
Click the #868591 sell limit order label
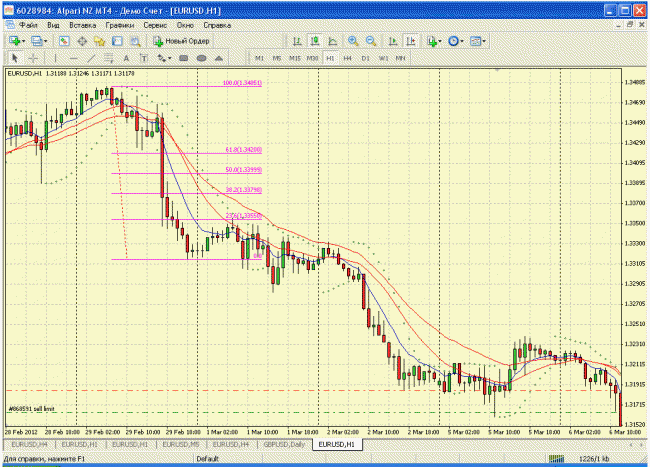tap(32, 409)
